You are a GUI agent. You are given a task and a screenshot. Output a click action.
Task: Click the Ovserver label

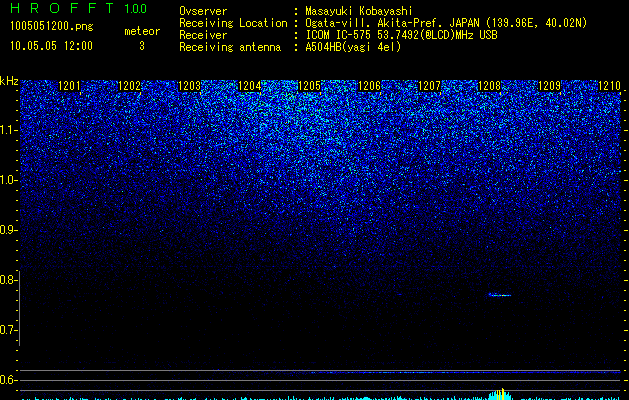click(x=203, y=11)
